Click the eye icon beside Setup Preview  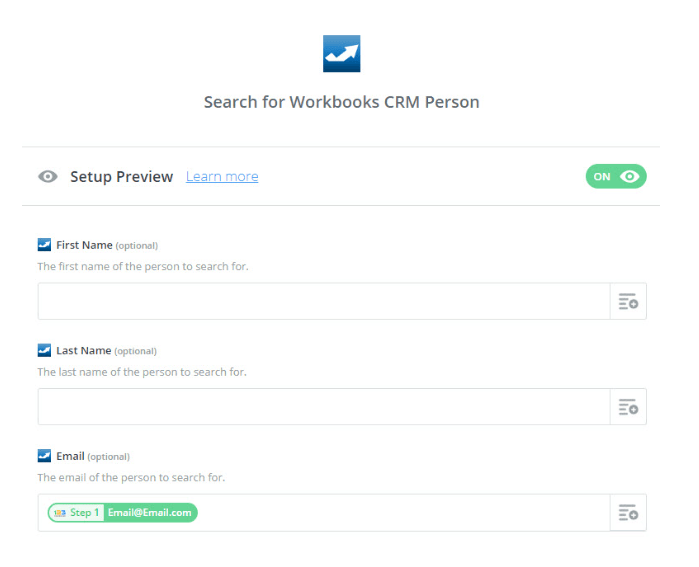[48, 177]
